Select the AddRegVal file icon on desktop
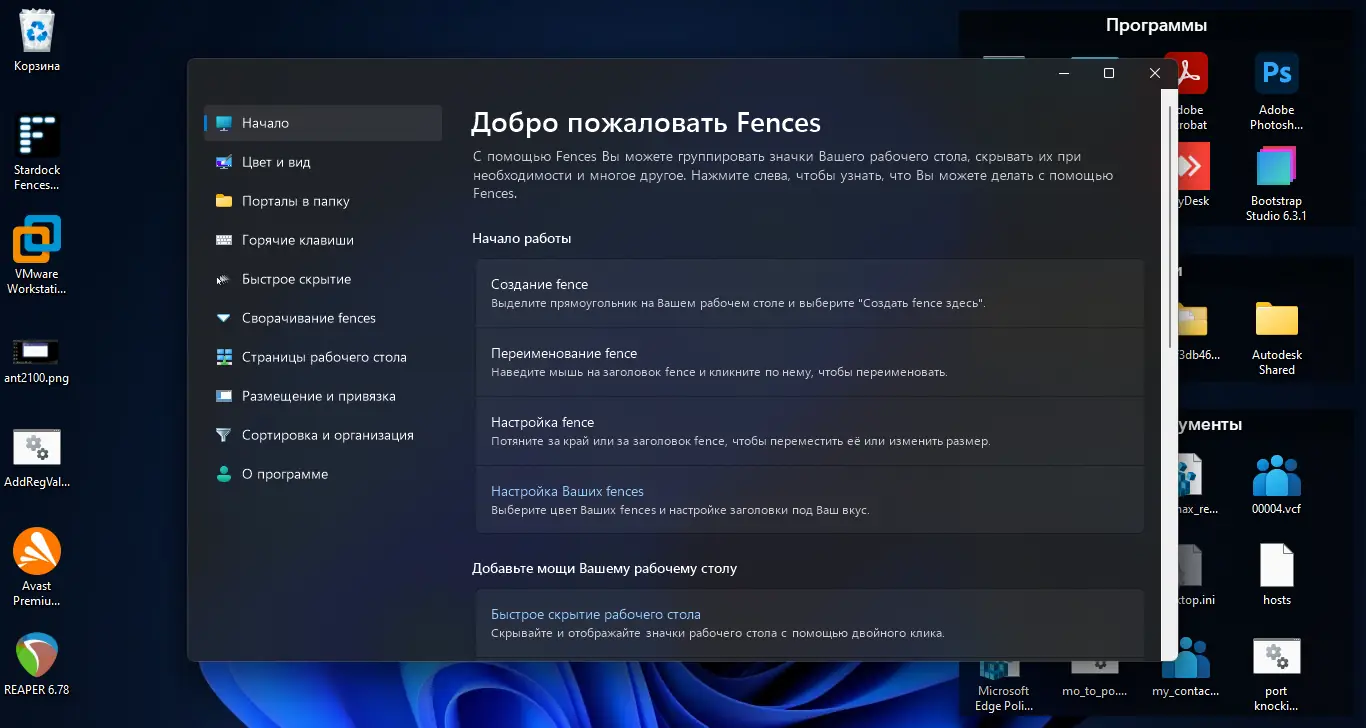This screenshot has width=1366, height=728. coord(37,459)
